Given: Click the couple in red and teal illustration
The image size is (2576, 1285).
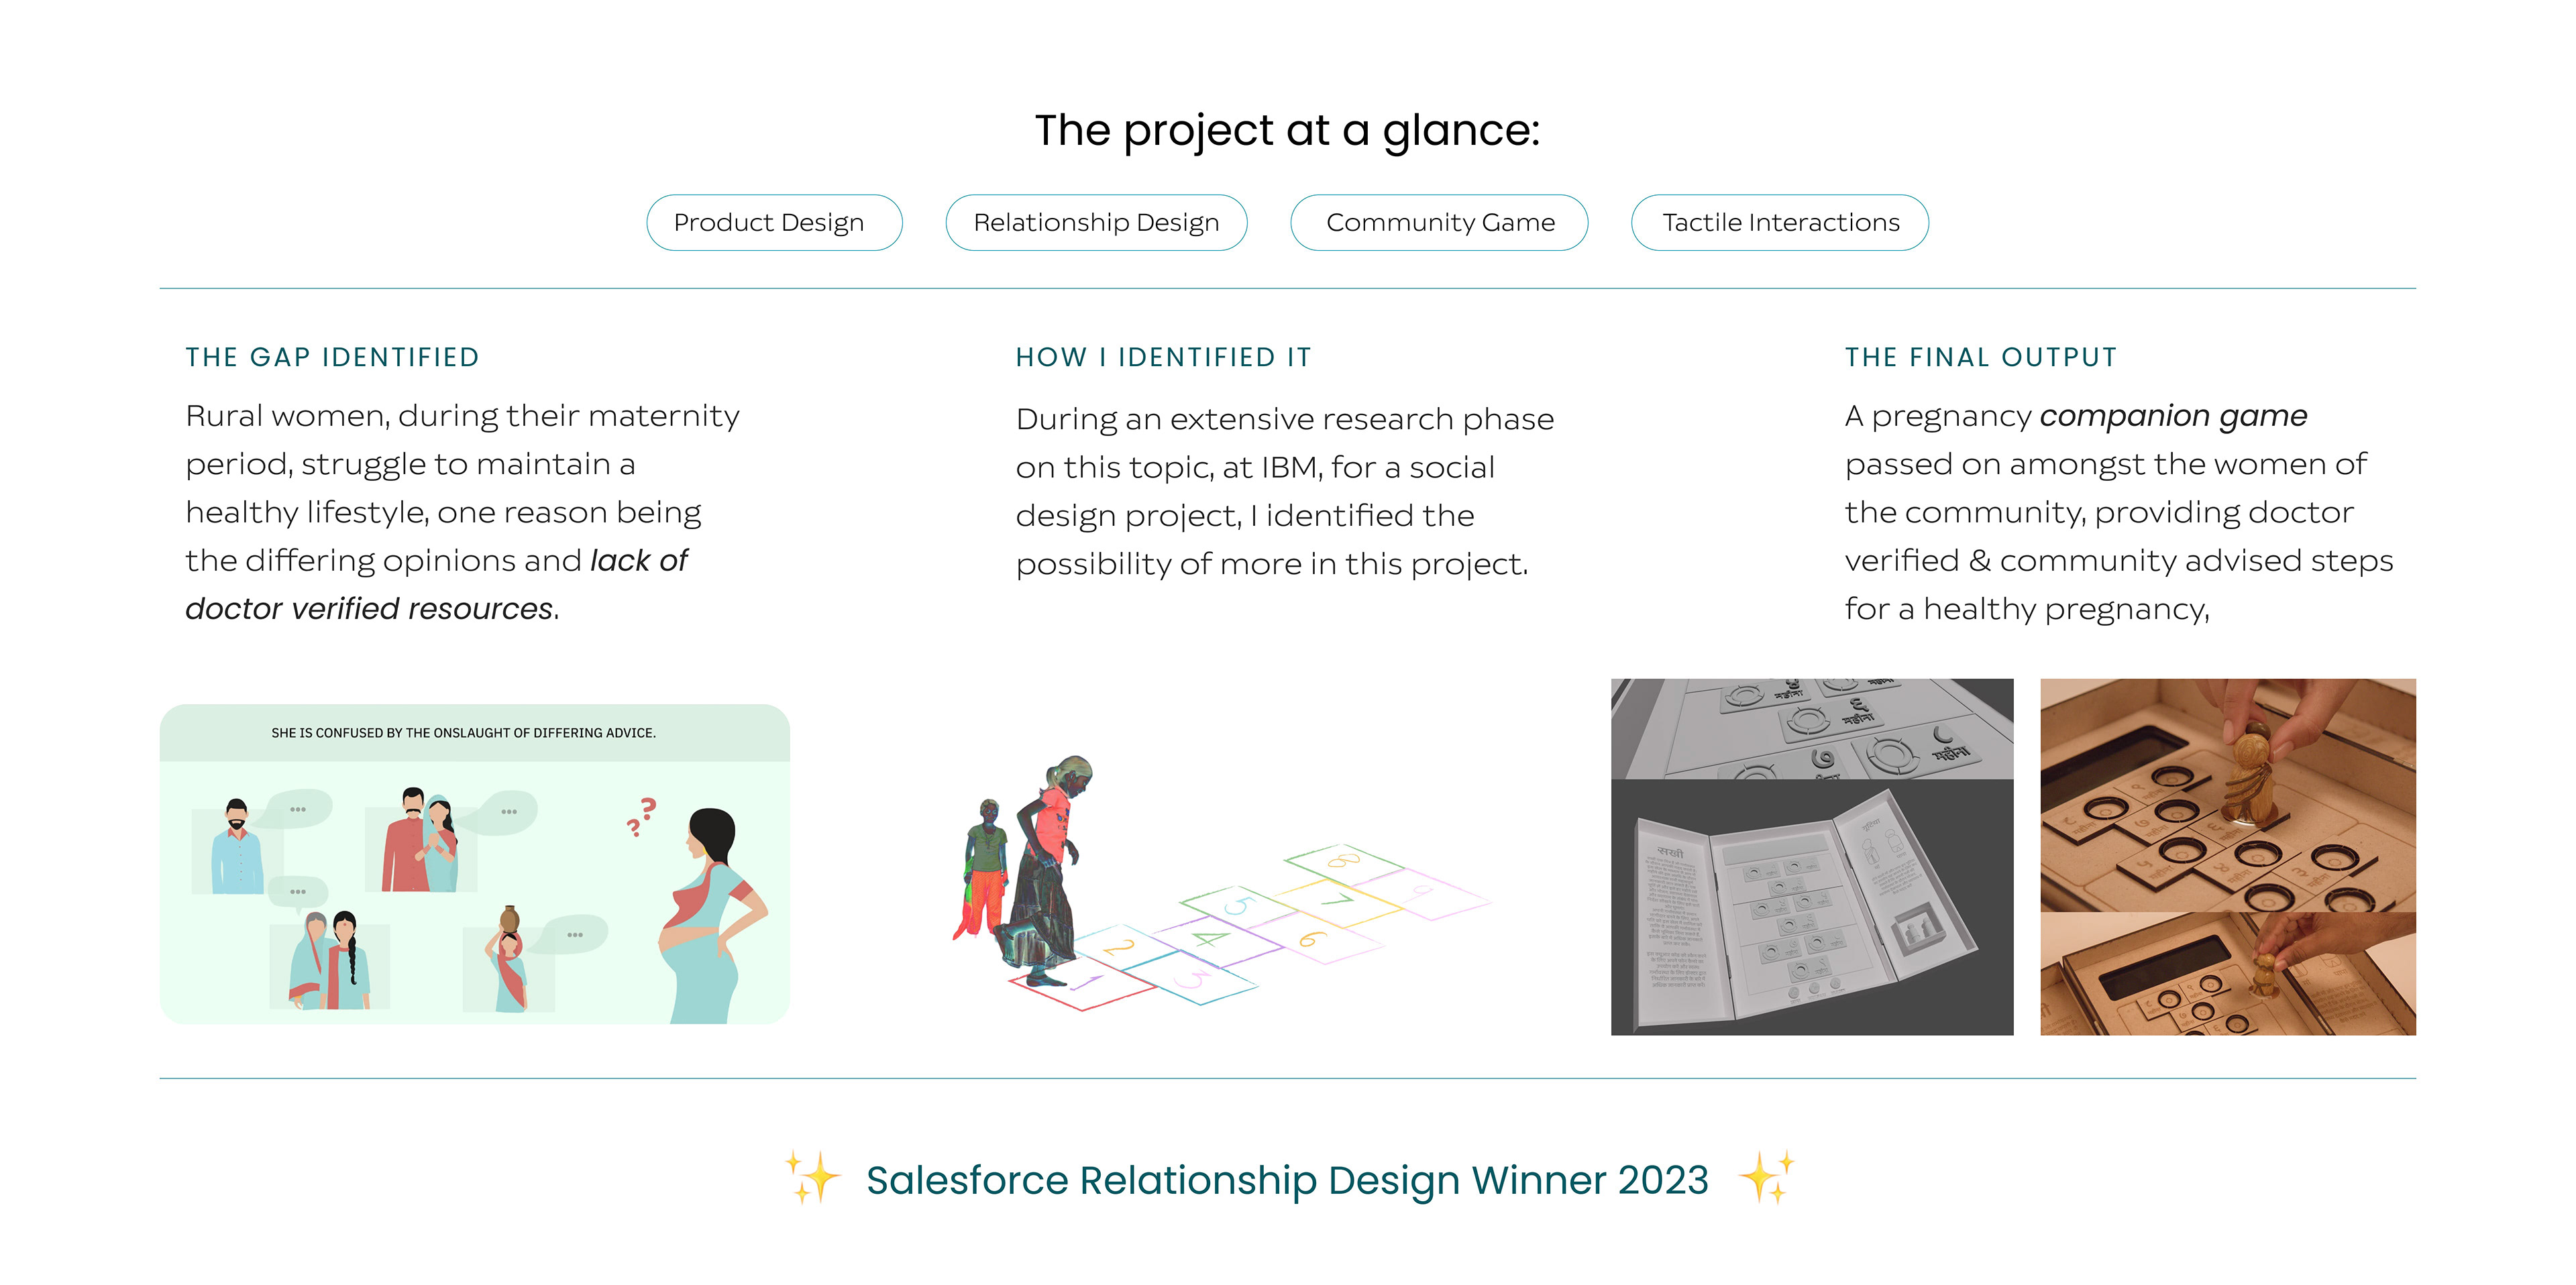Looking at the screenshot, I should (x=421, y=840).
